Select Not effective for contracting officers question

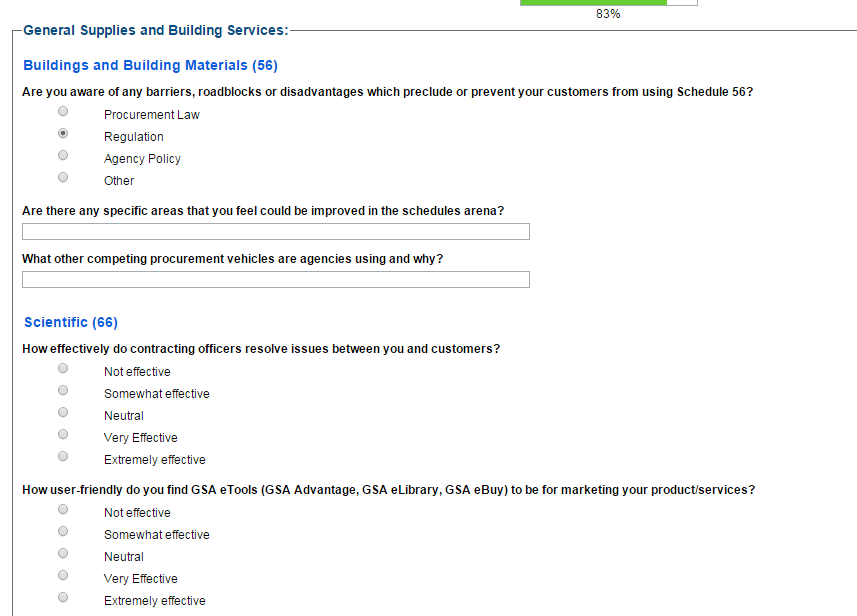point(63,368)
